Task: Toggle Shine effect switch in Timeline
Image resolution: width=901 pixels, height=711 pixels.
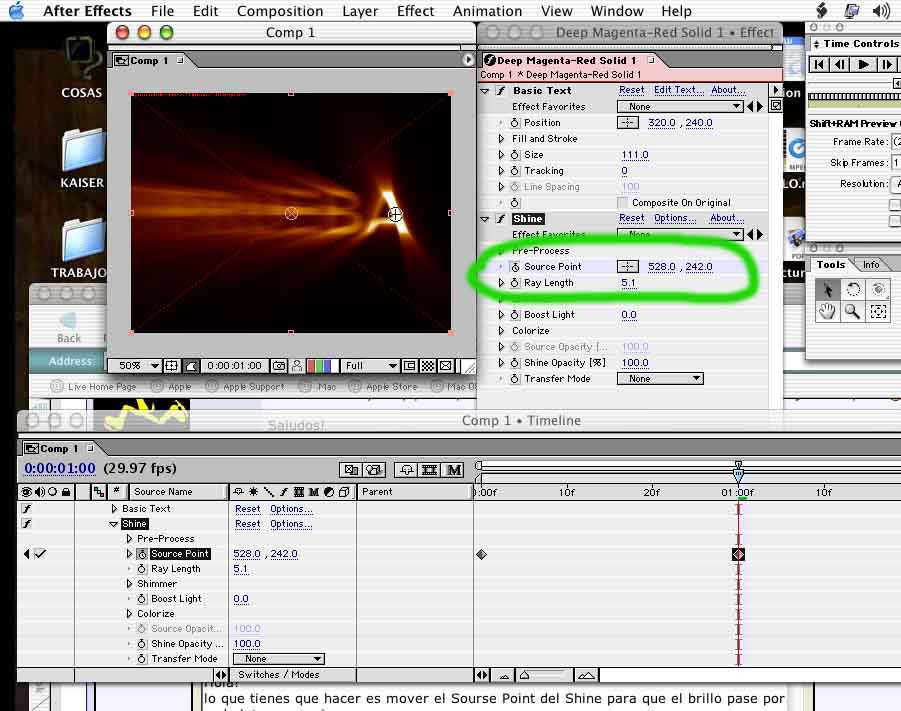Action: (x=26, y=524)
